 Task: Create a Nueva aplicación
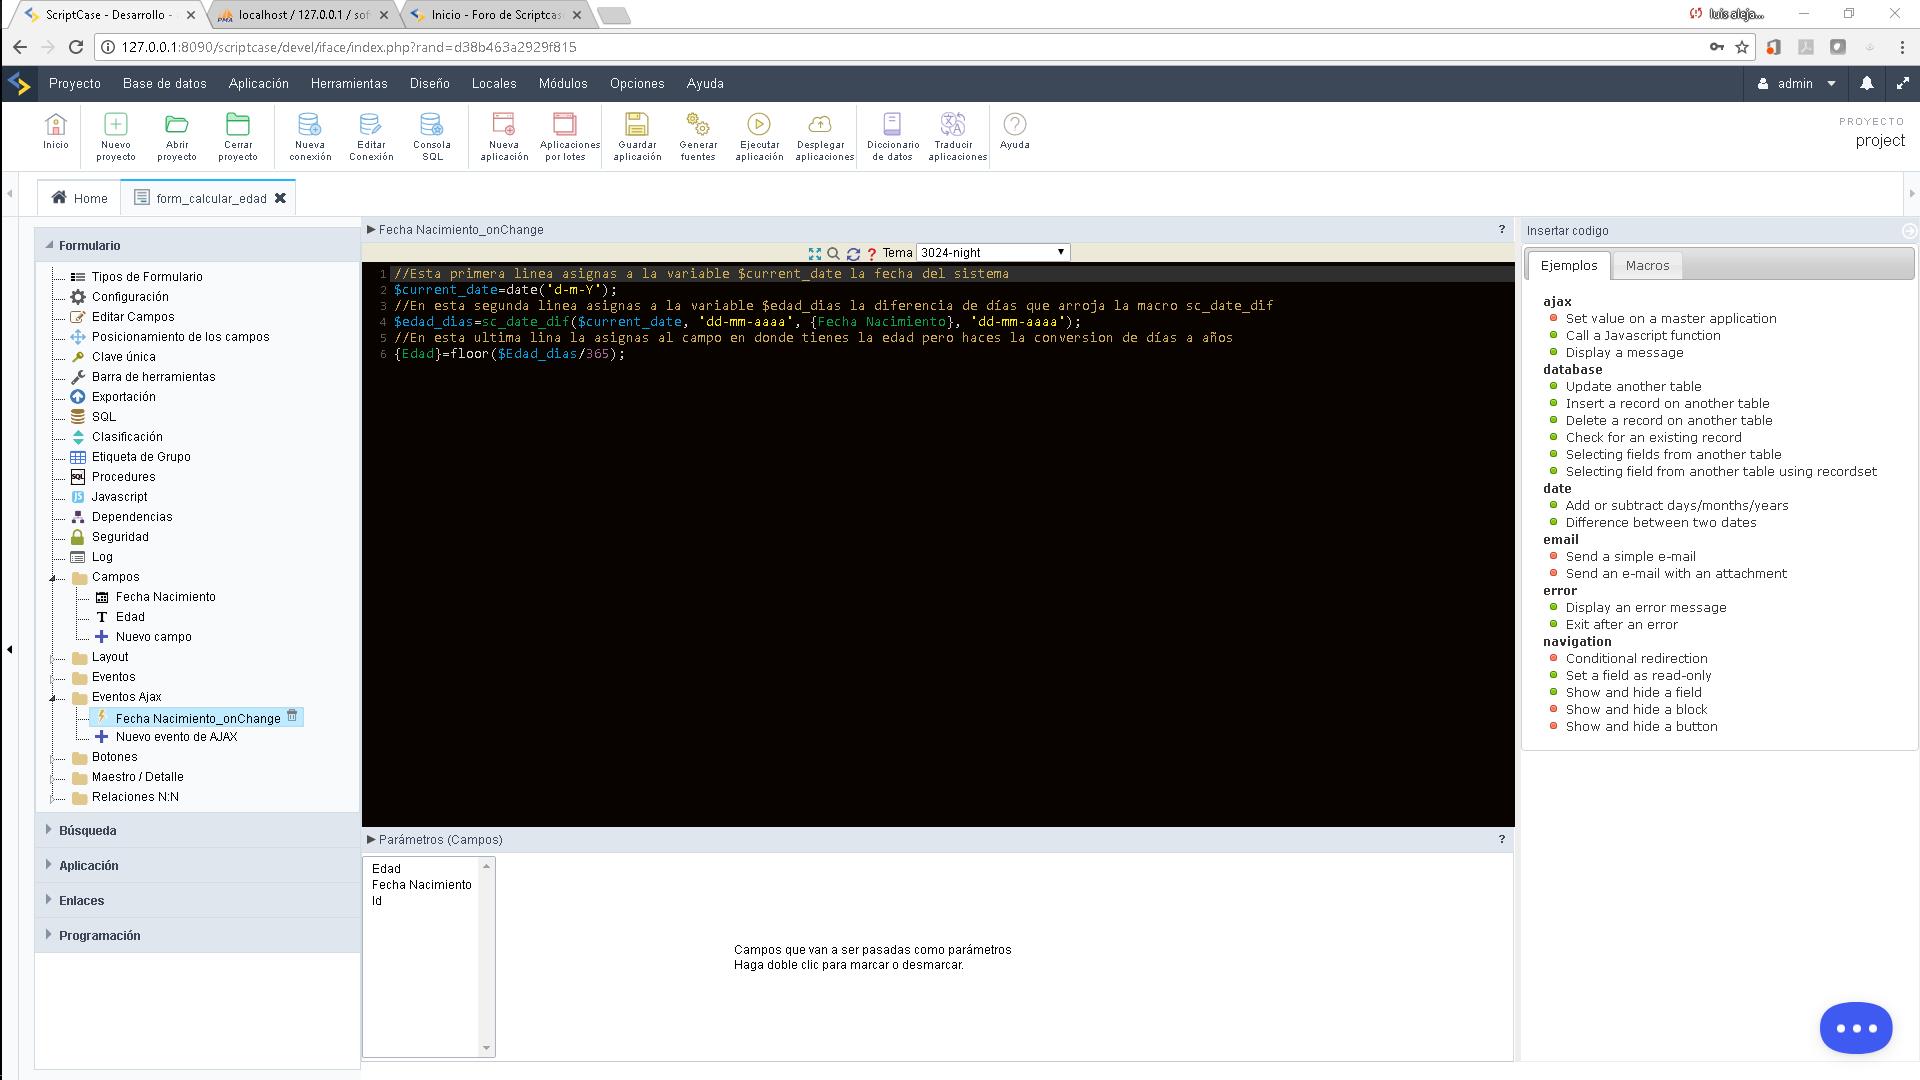(504, 136)
